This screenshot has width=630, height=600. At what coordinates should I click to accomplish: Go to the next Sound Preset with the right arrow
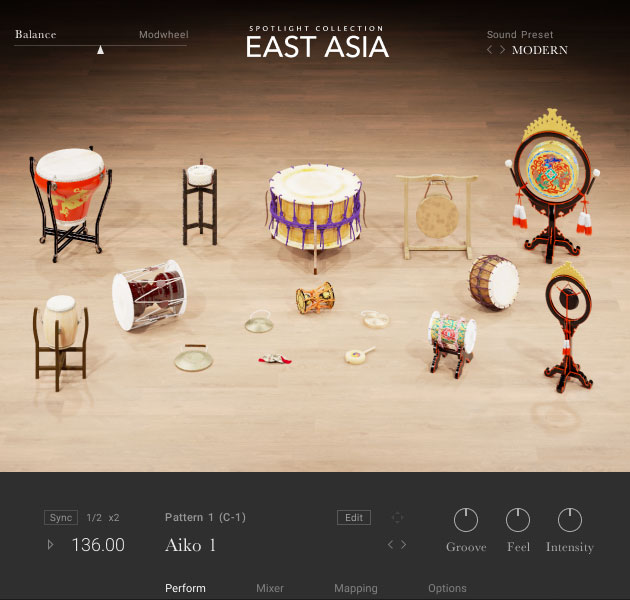pyautogui.click(x=502, y=50)
